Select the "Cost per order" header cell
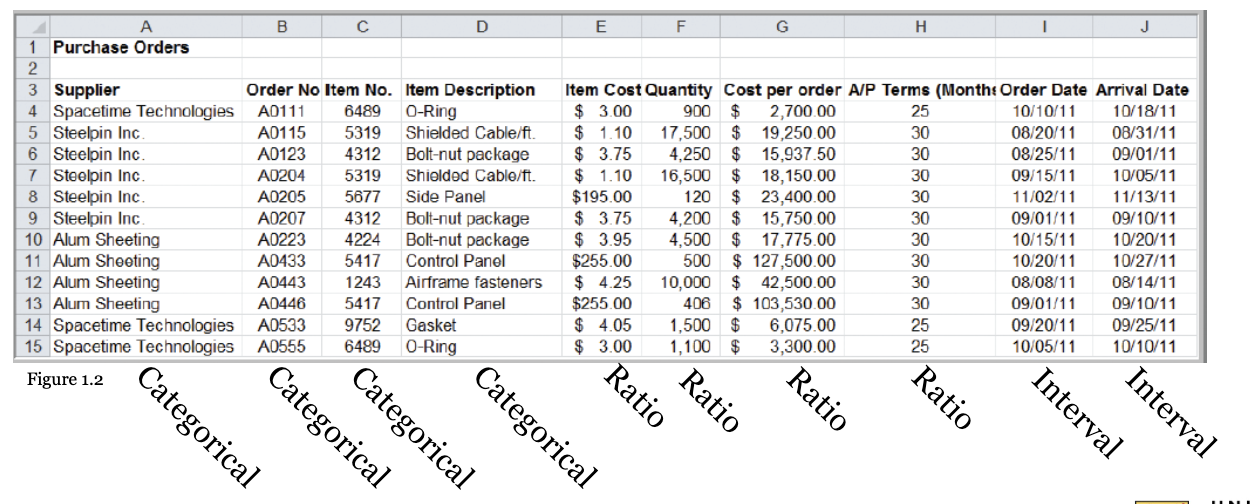1250x504 pixels. coord(782,90)
